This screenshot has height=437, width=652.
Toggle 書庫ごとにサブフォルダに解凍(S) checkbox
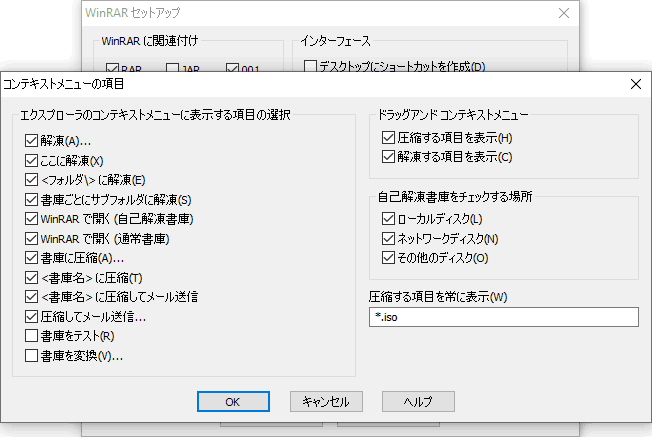point(32,200)
